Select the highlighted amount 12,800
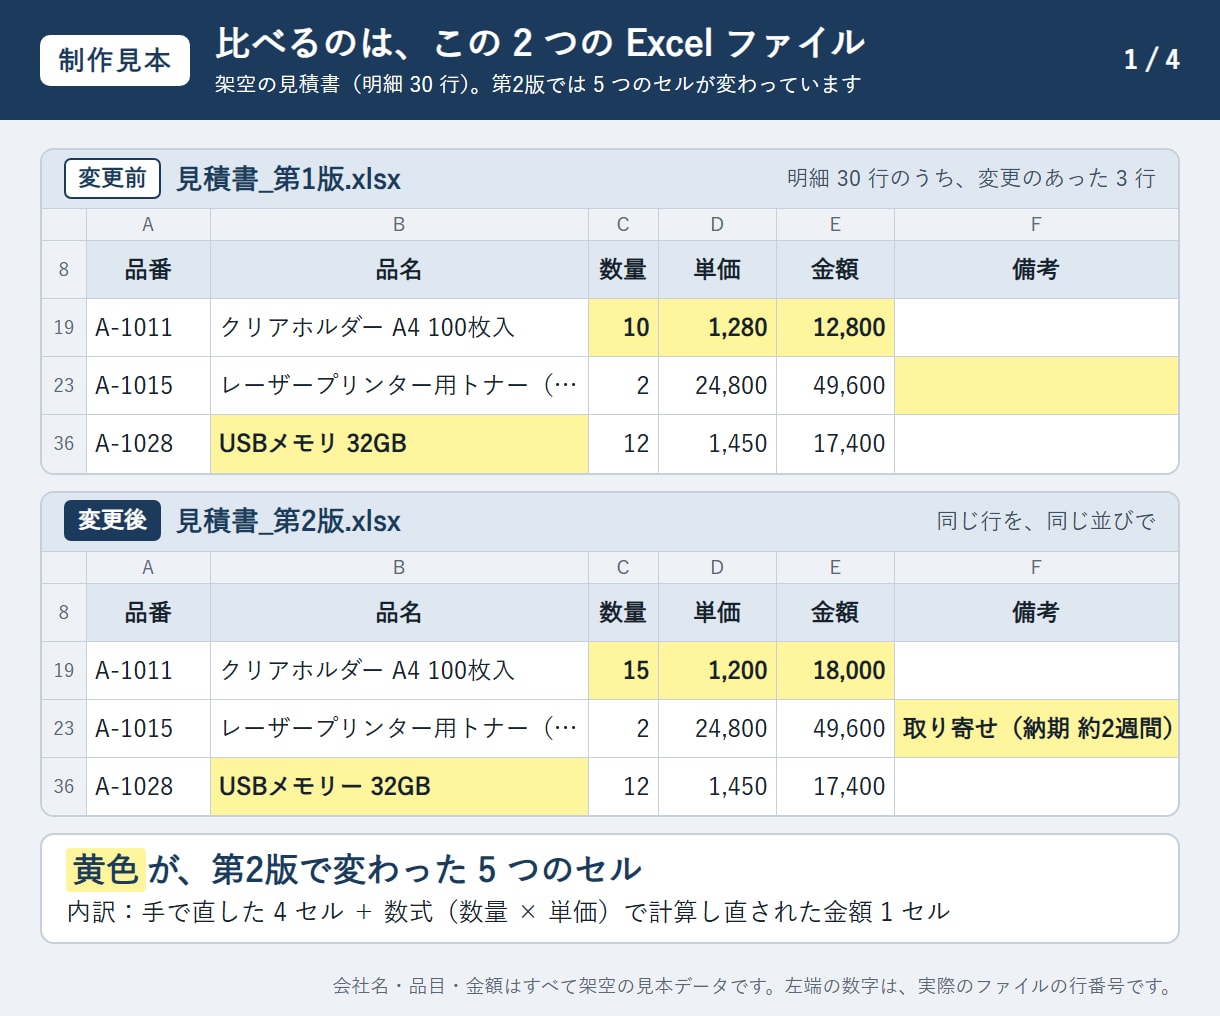1220x1016 pixels. pyautogui.click(x=835, y=328)
